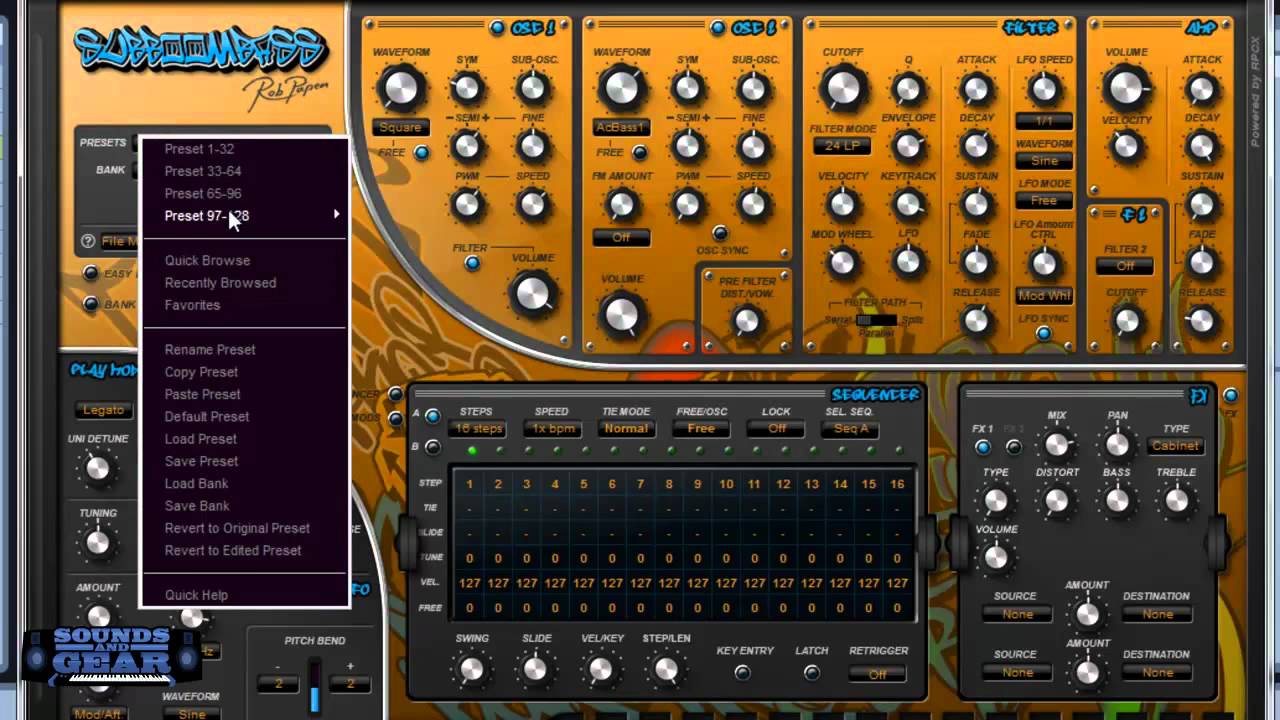Screen dimensions: 1280x720
Task: Open Quick Help from the menu
Action: (196, 595)
